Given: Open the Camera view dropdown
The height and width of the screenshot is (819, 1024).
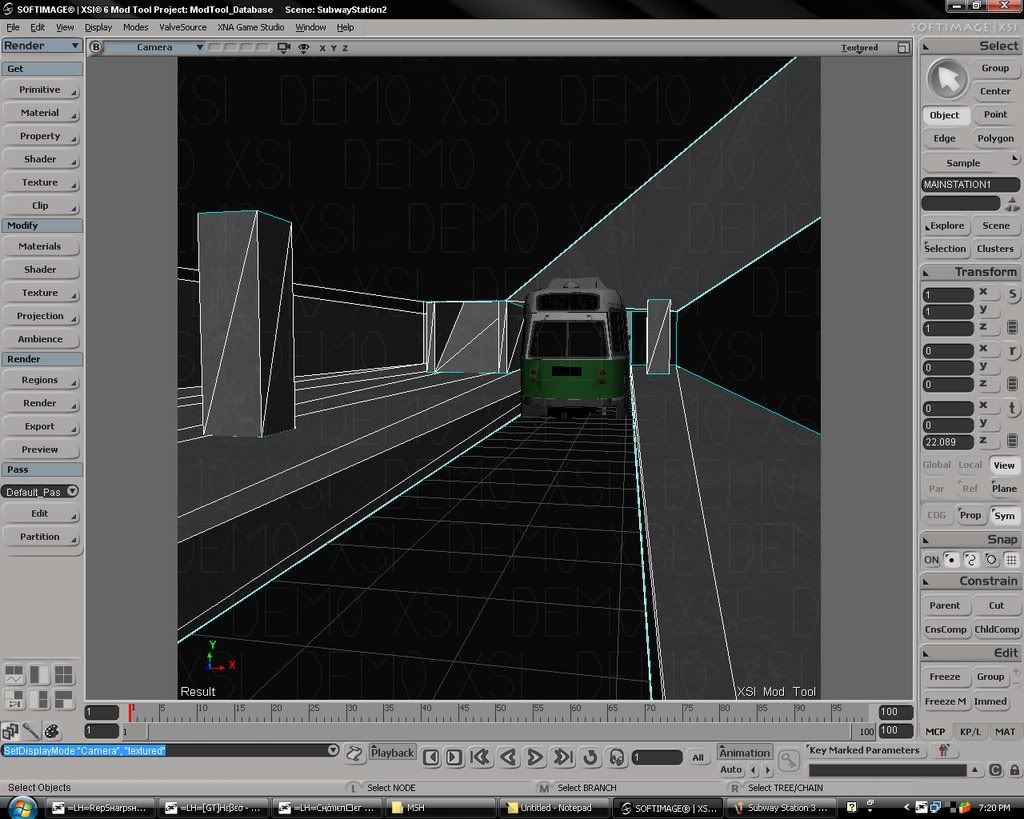Looking at the screenshot, I should click(x=155, y=47).
